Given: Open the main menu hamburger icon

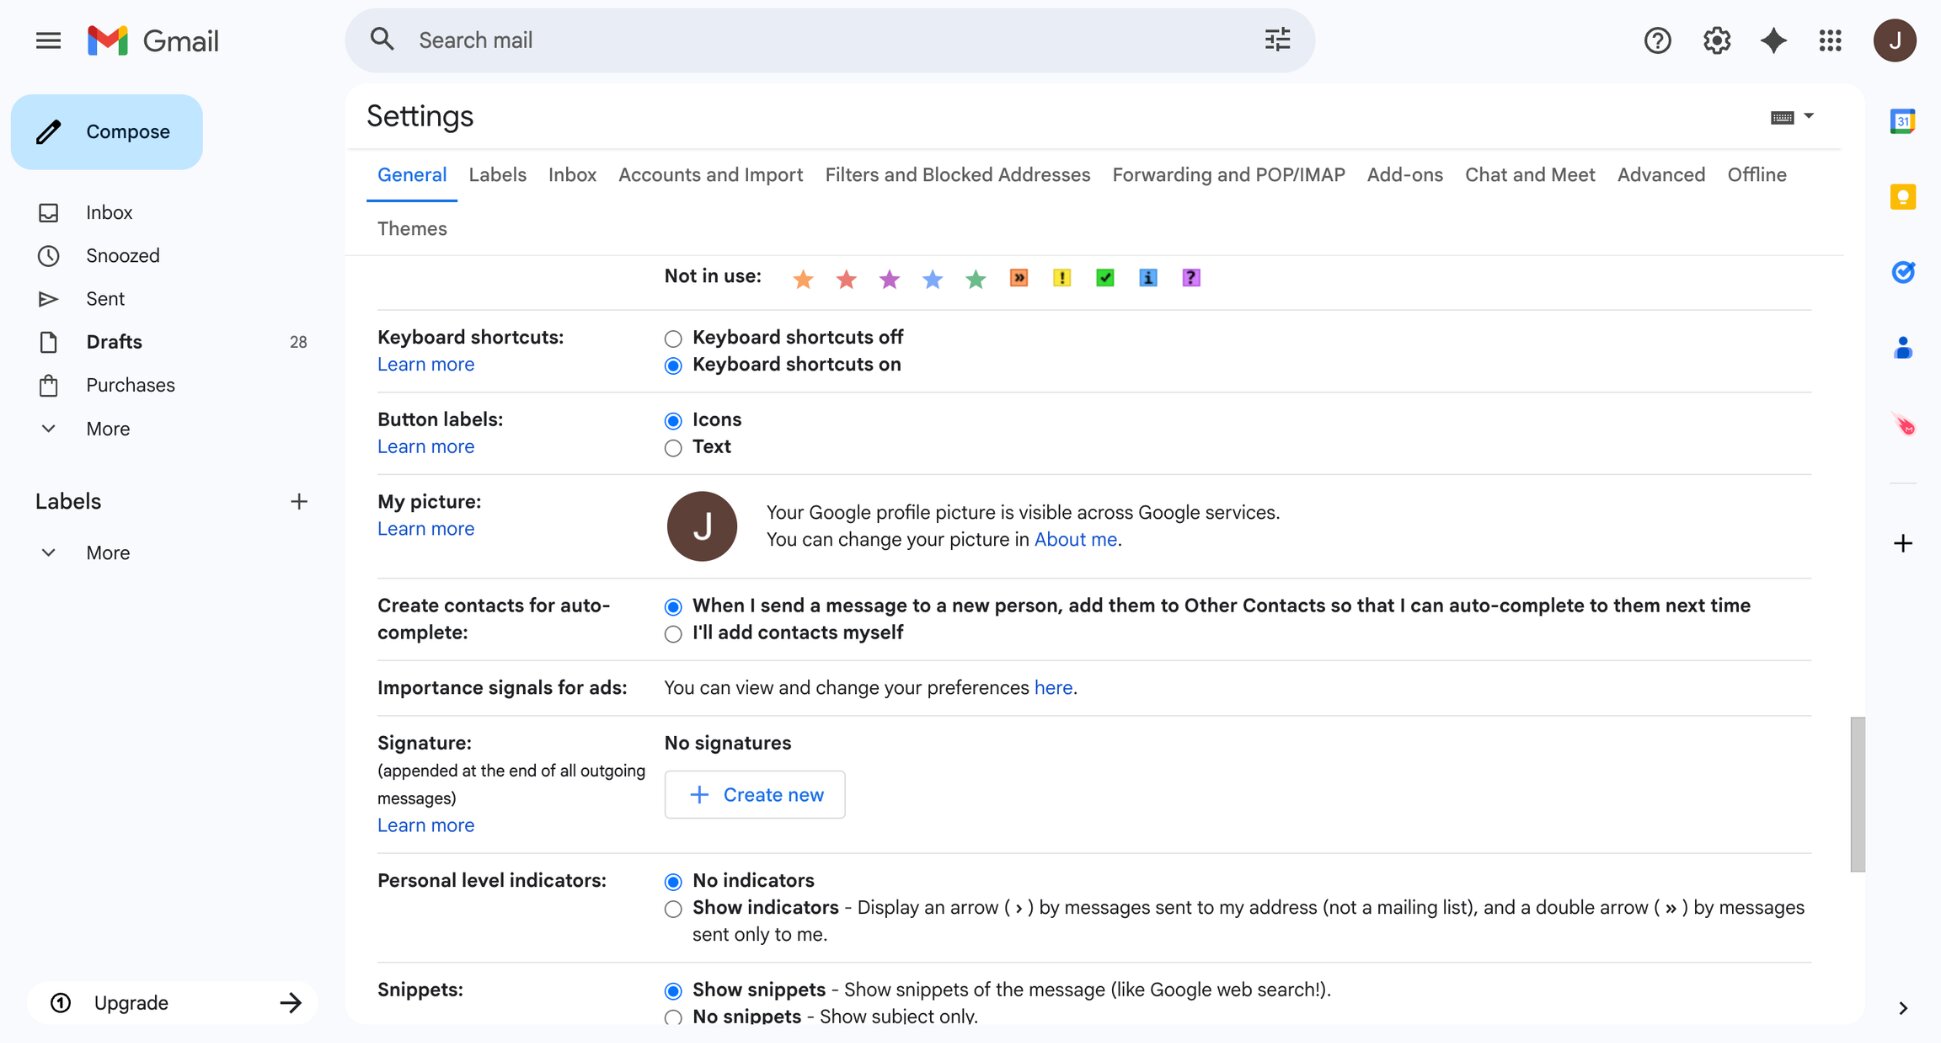Looking at the screenshot, I should (48, 41).
